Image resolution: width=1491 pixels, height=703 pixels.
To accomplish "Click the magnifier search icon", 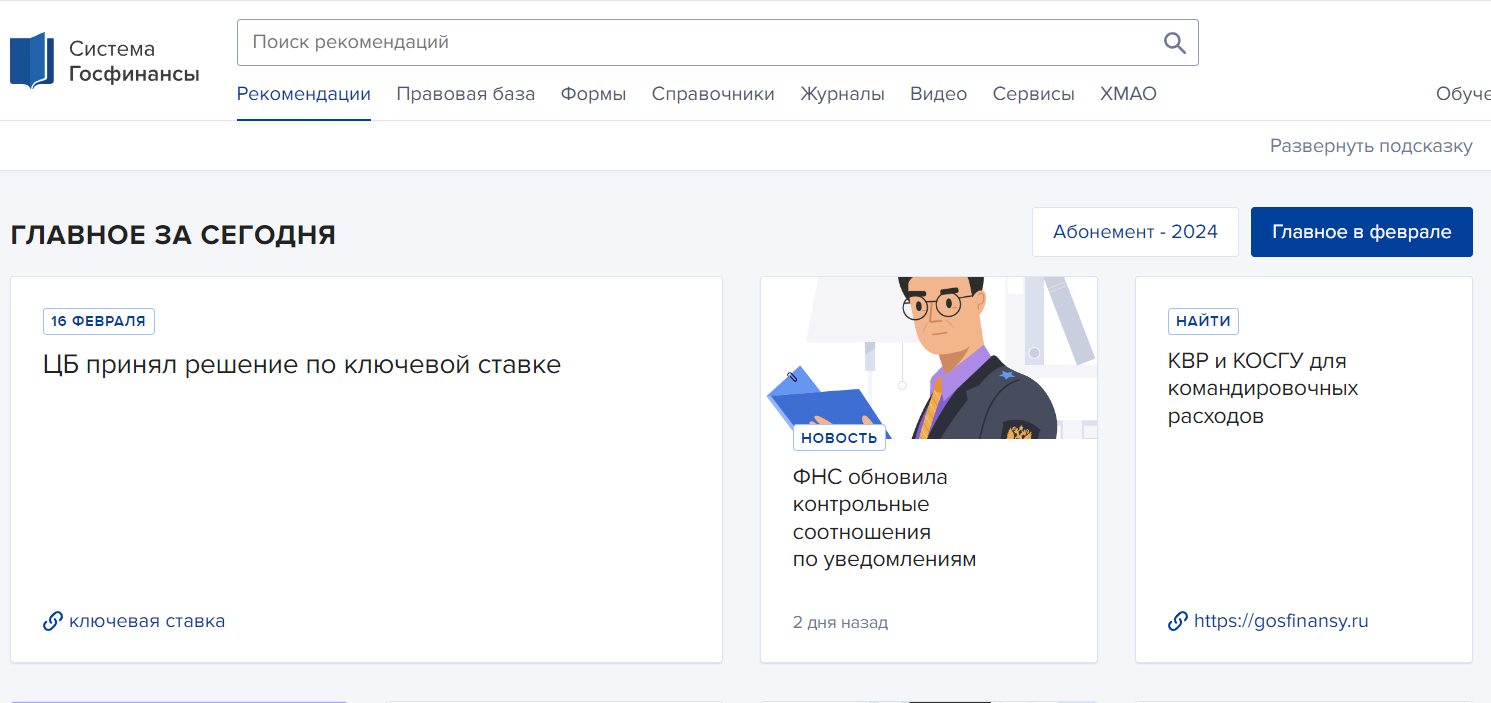I will (1174, 43).
